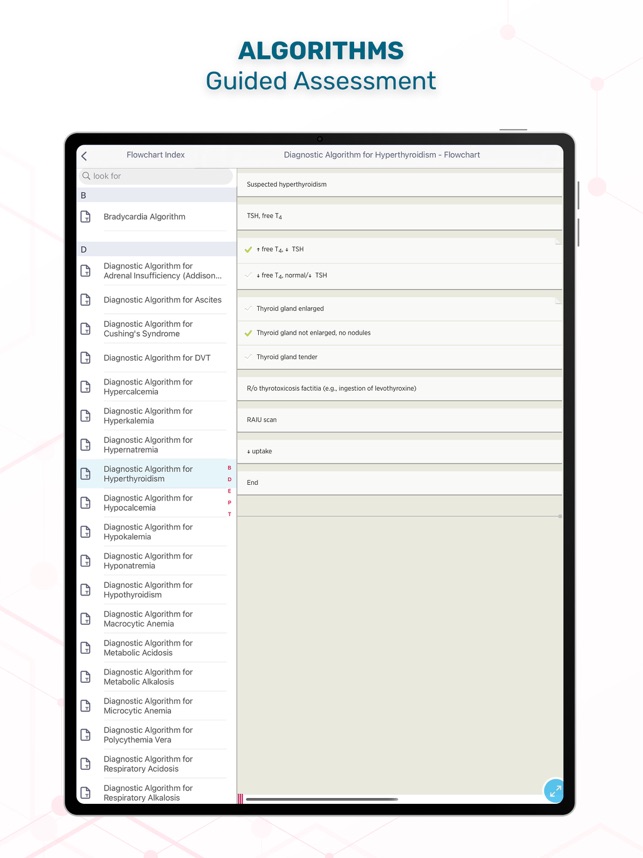Click document icon beside Hypothyroidism algorithm
The height and width of the screenshot is (858, 643).
click(85, 590)
